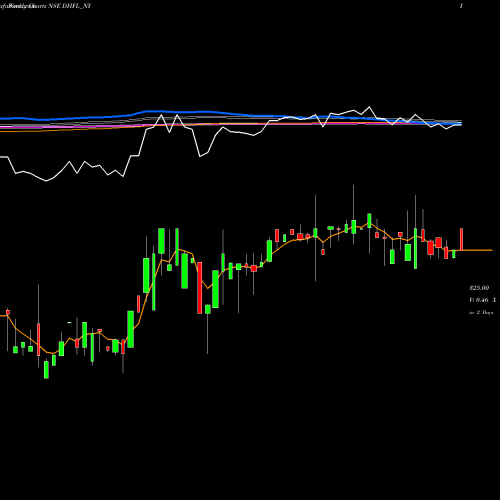The height and width of the screenshot is (500, 500).
Task: Click the first red candlestick on the chart
Action: [8, 312]
